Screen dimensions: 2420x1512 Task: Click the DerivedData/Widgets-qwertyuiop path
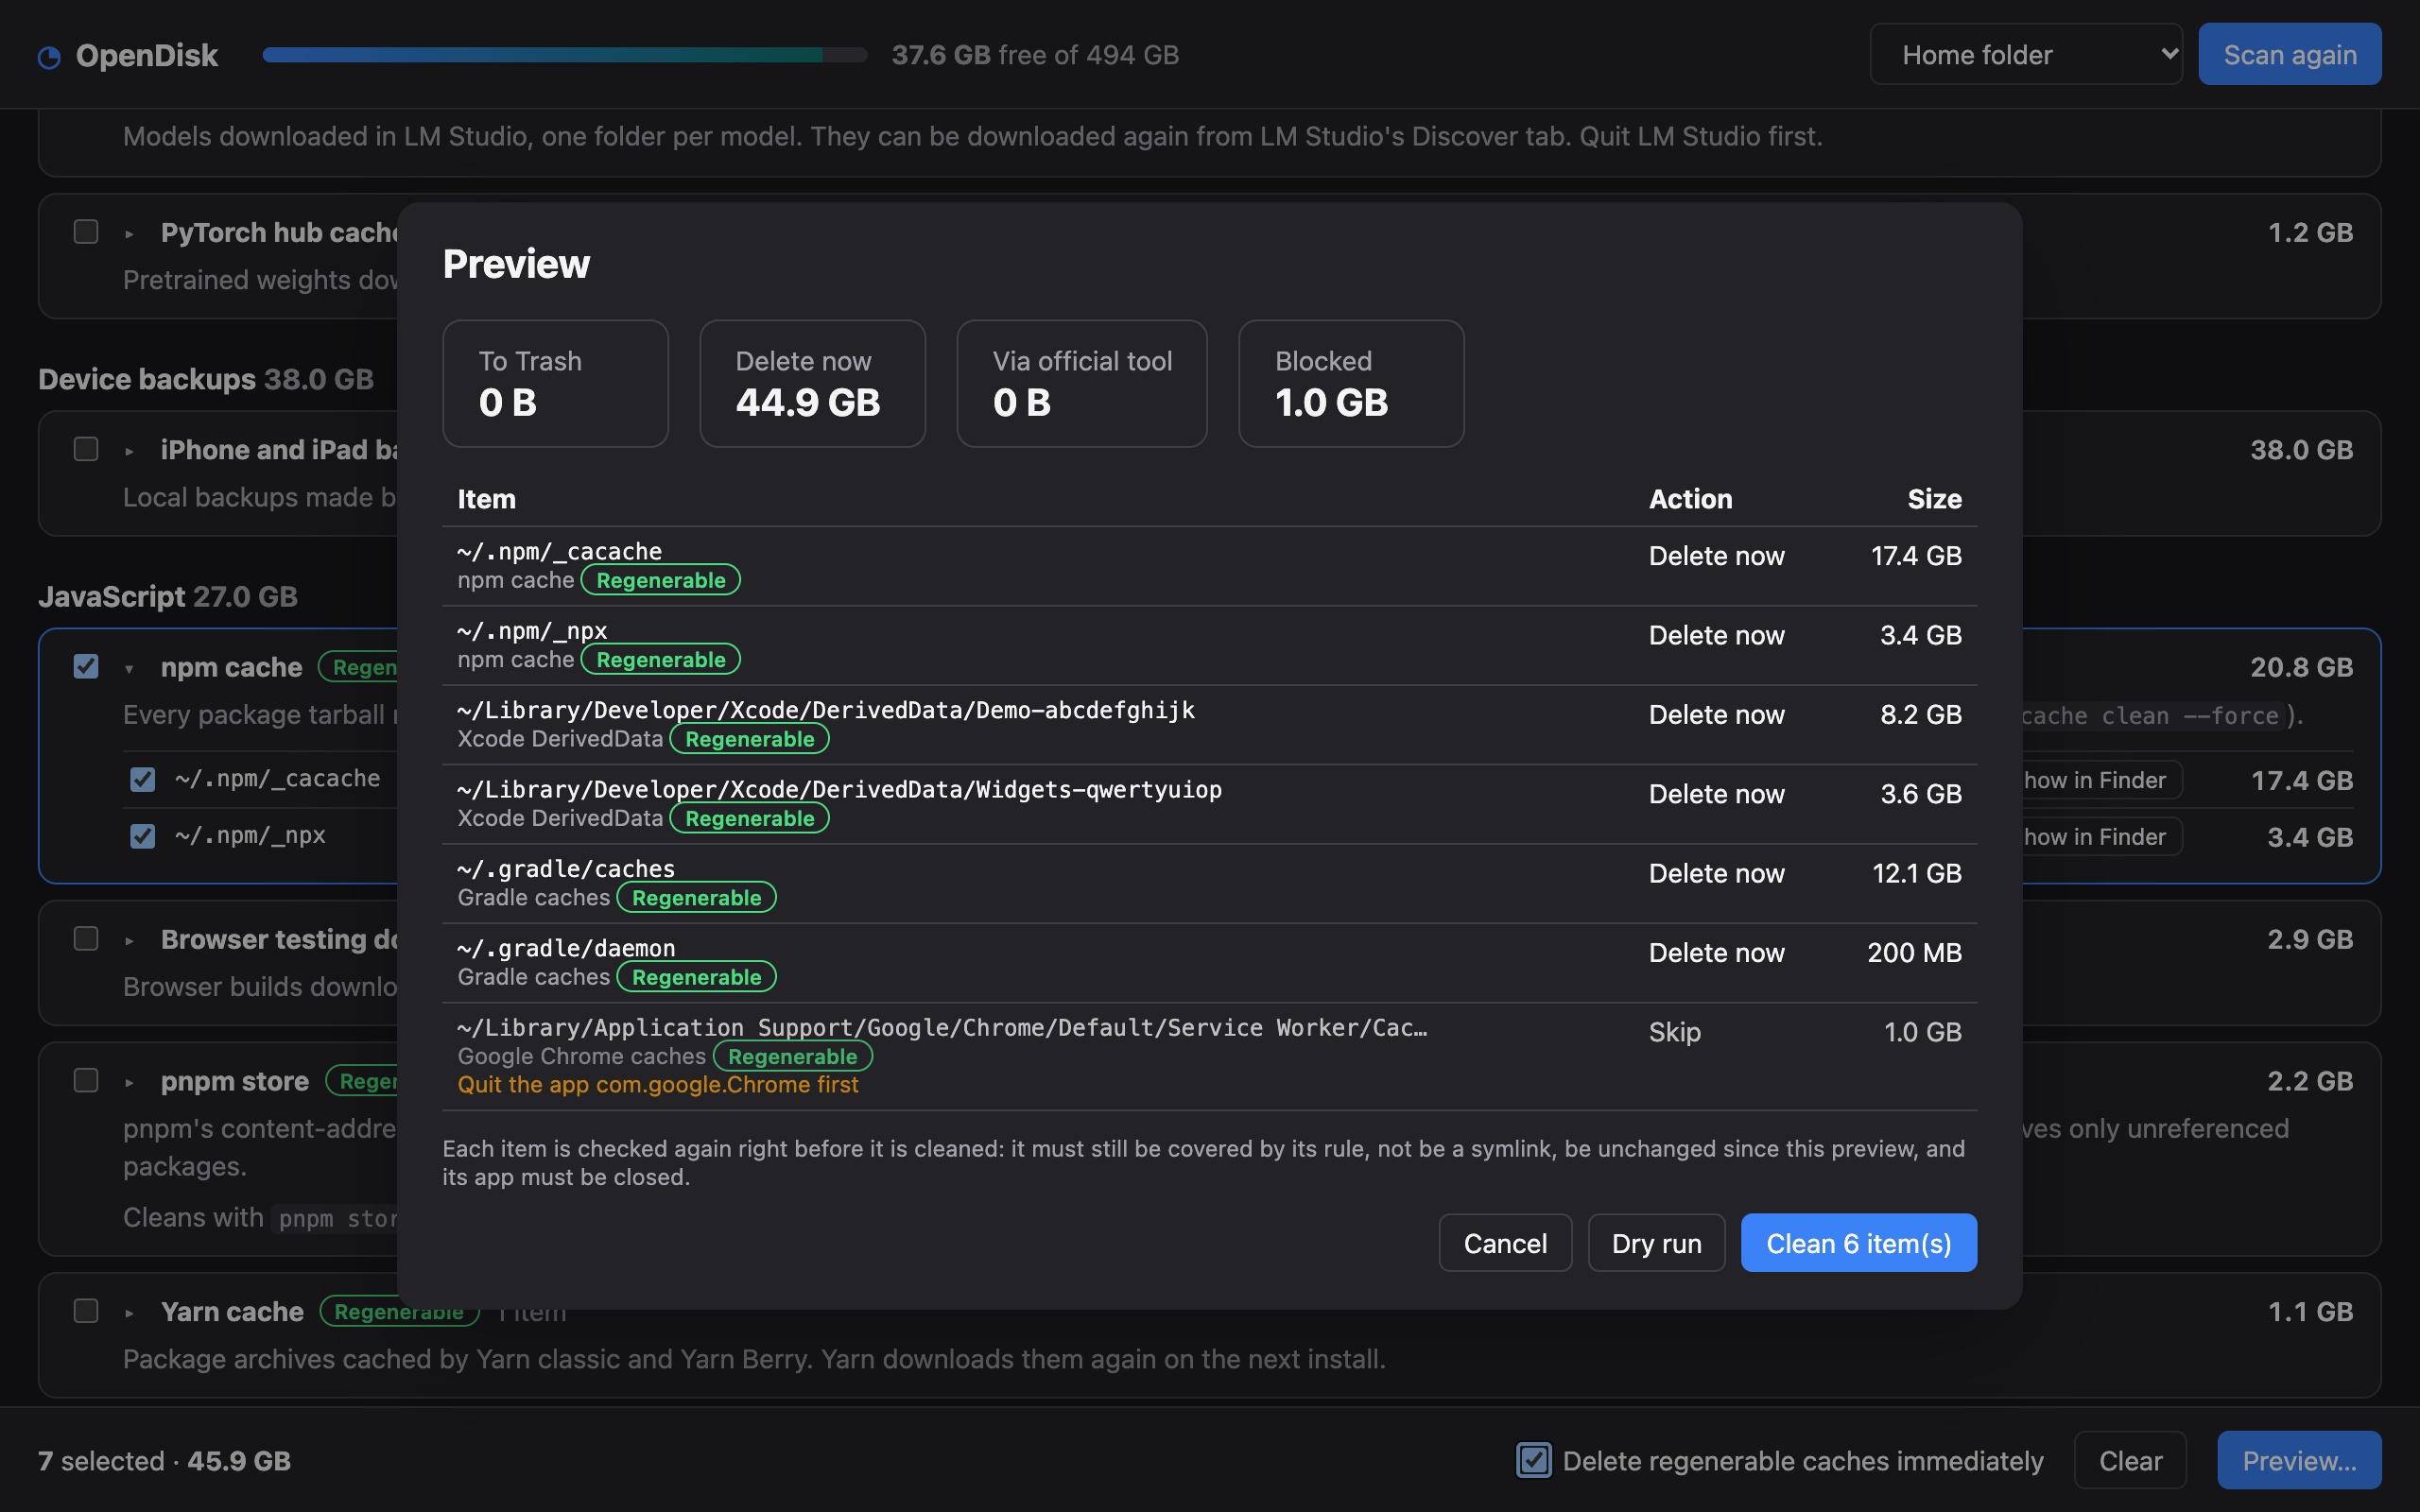coord(840,790)
